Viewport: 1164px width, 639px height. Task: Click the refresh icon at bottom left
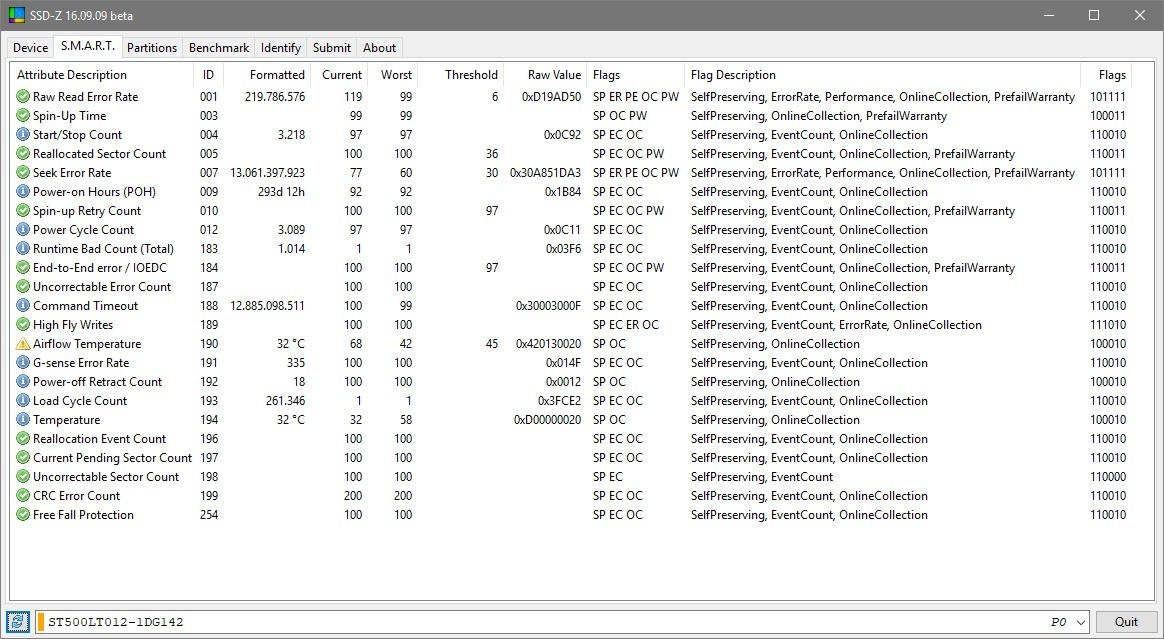pyautogui.click(x=18, y=622)
